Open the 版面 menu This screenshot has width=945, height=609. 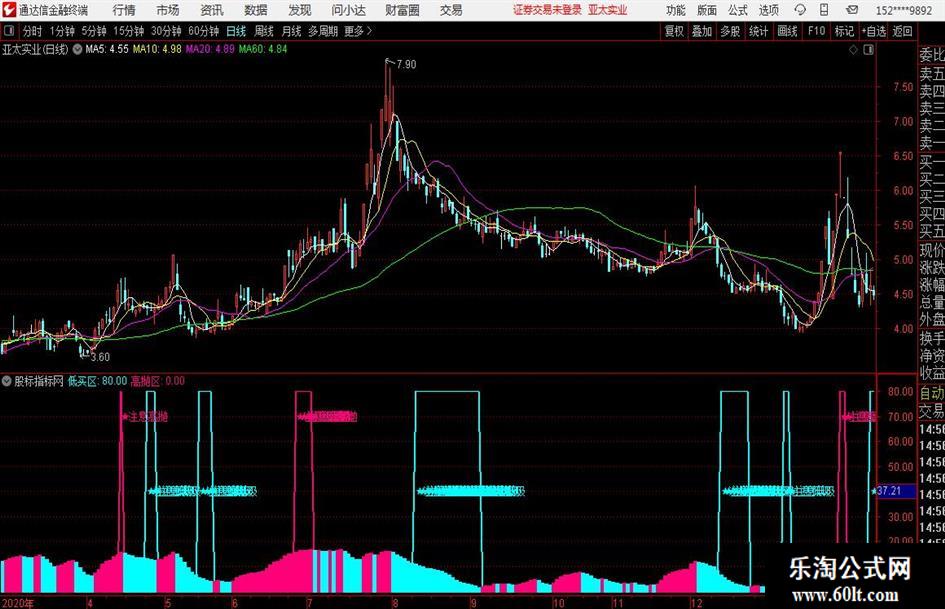click(x=707, y=10)
